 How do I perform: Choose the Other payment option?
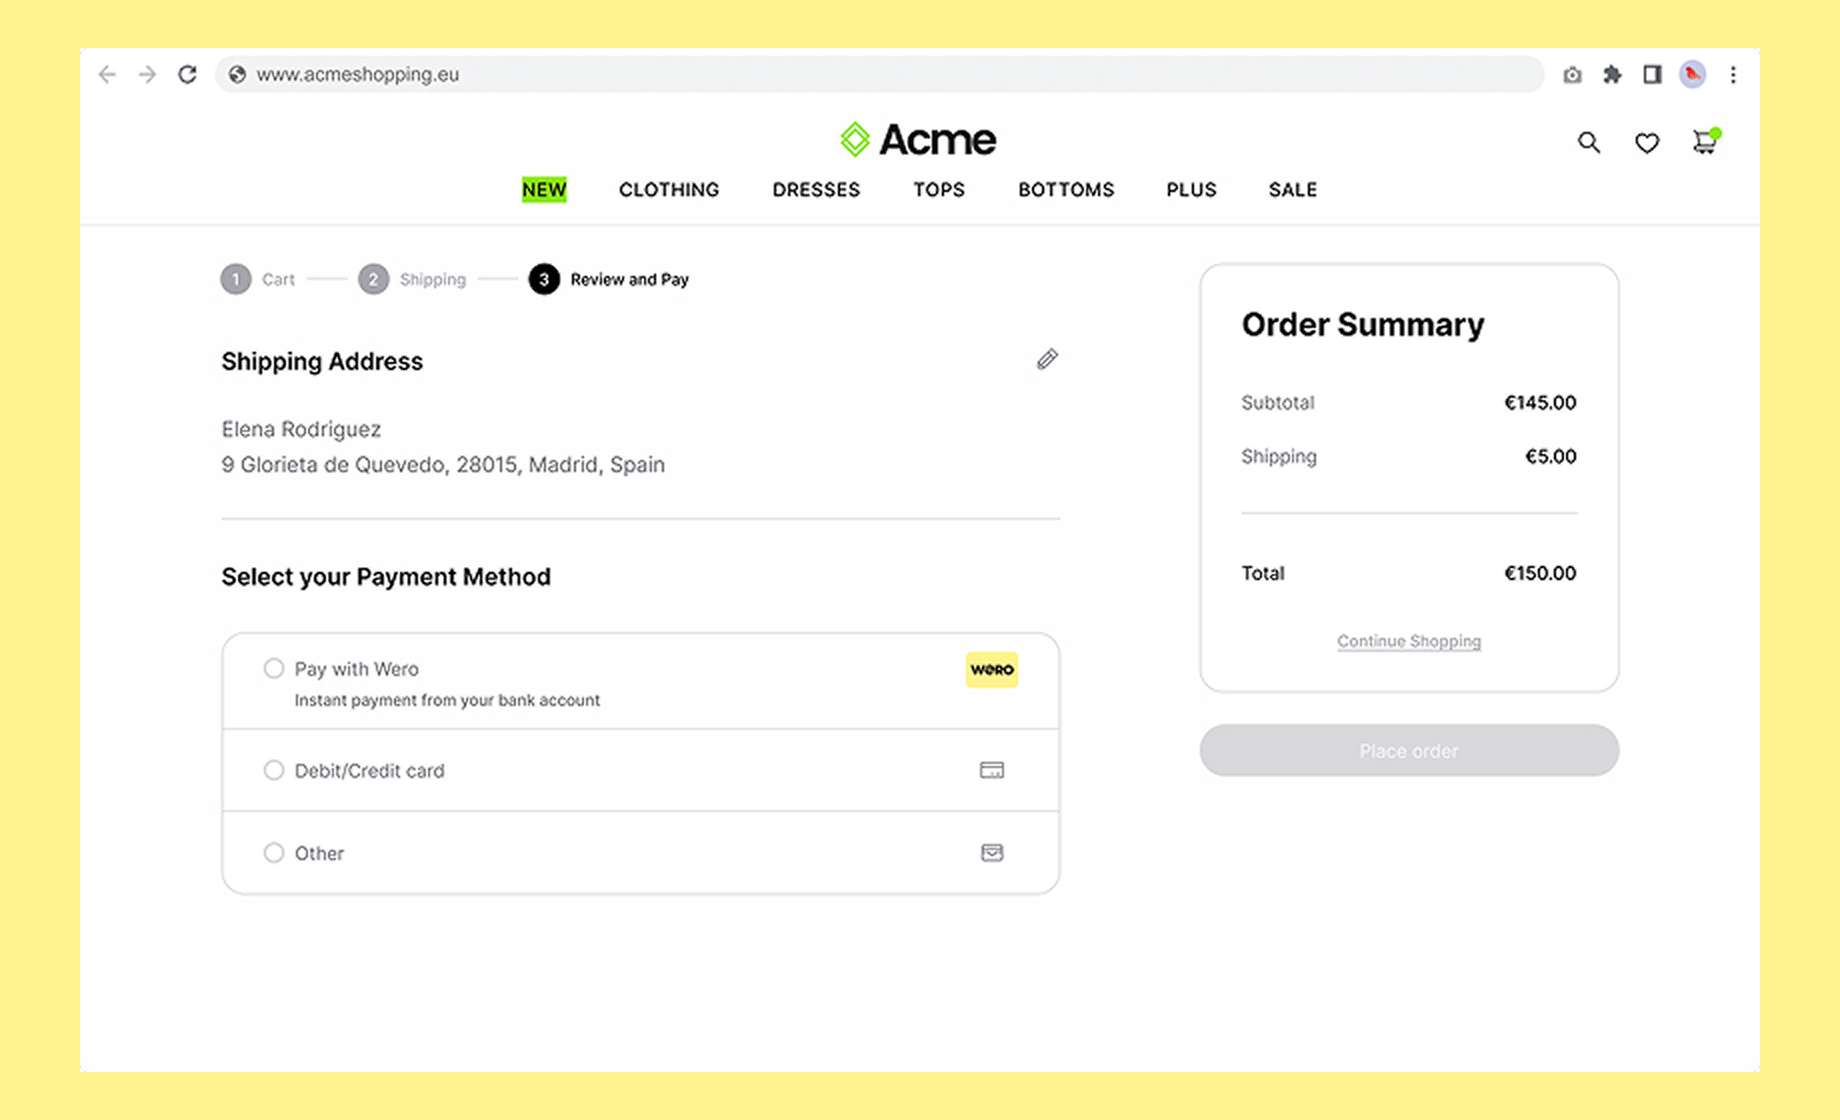pos(274,853)
